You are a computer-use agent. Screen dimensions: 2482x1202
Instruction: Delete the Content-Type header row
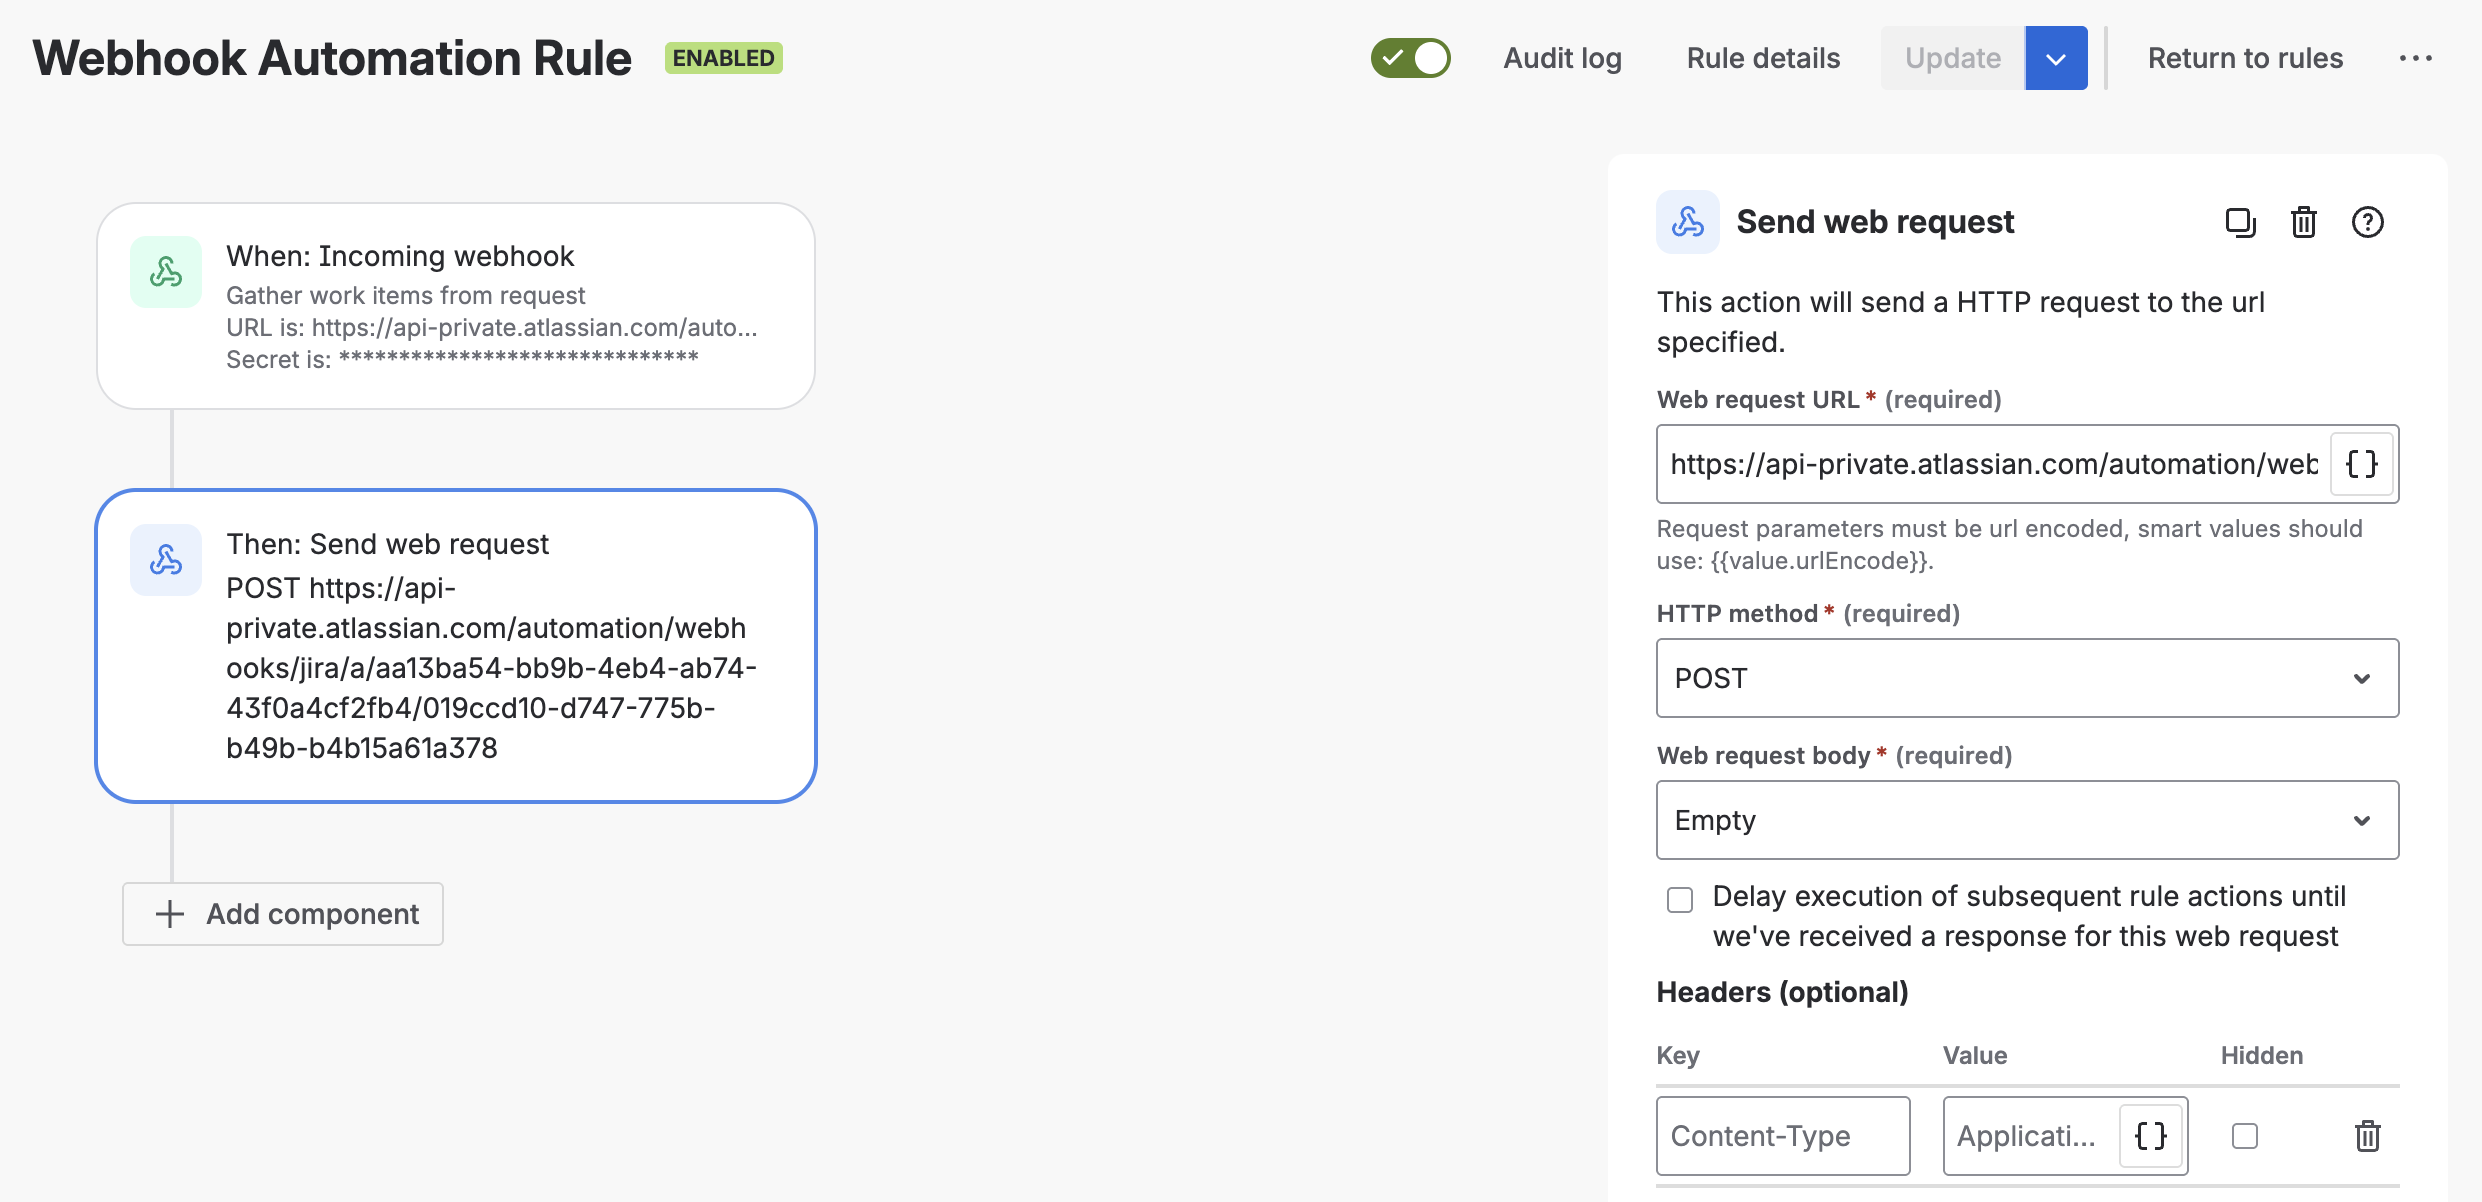(x=2367, y=1136)
